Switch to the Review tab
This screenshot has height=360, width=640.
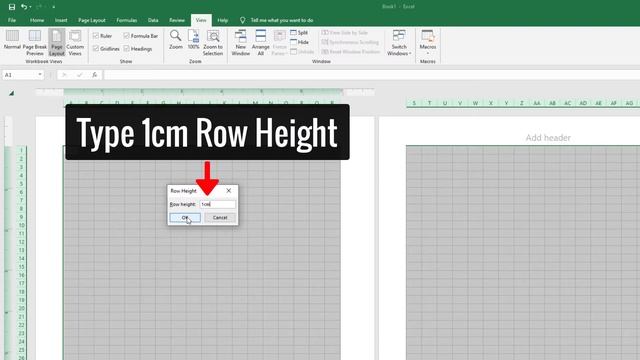point(177,20)
